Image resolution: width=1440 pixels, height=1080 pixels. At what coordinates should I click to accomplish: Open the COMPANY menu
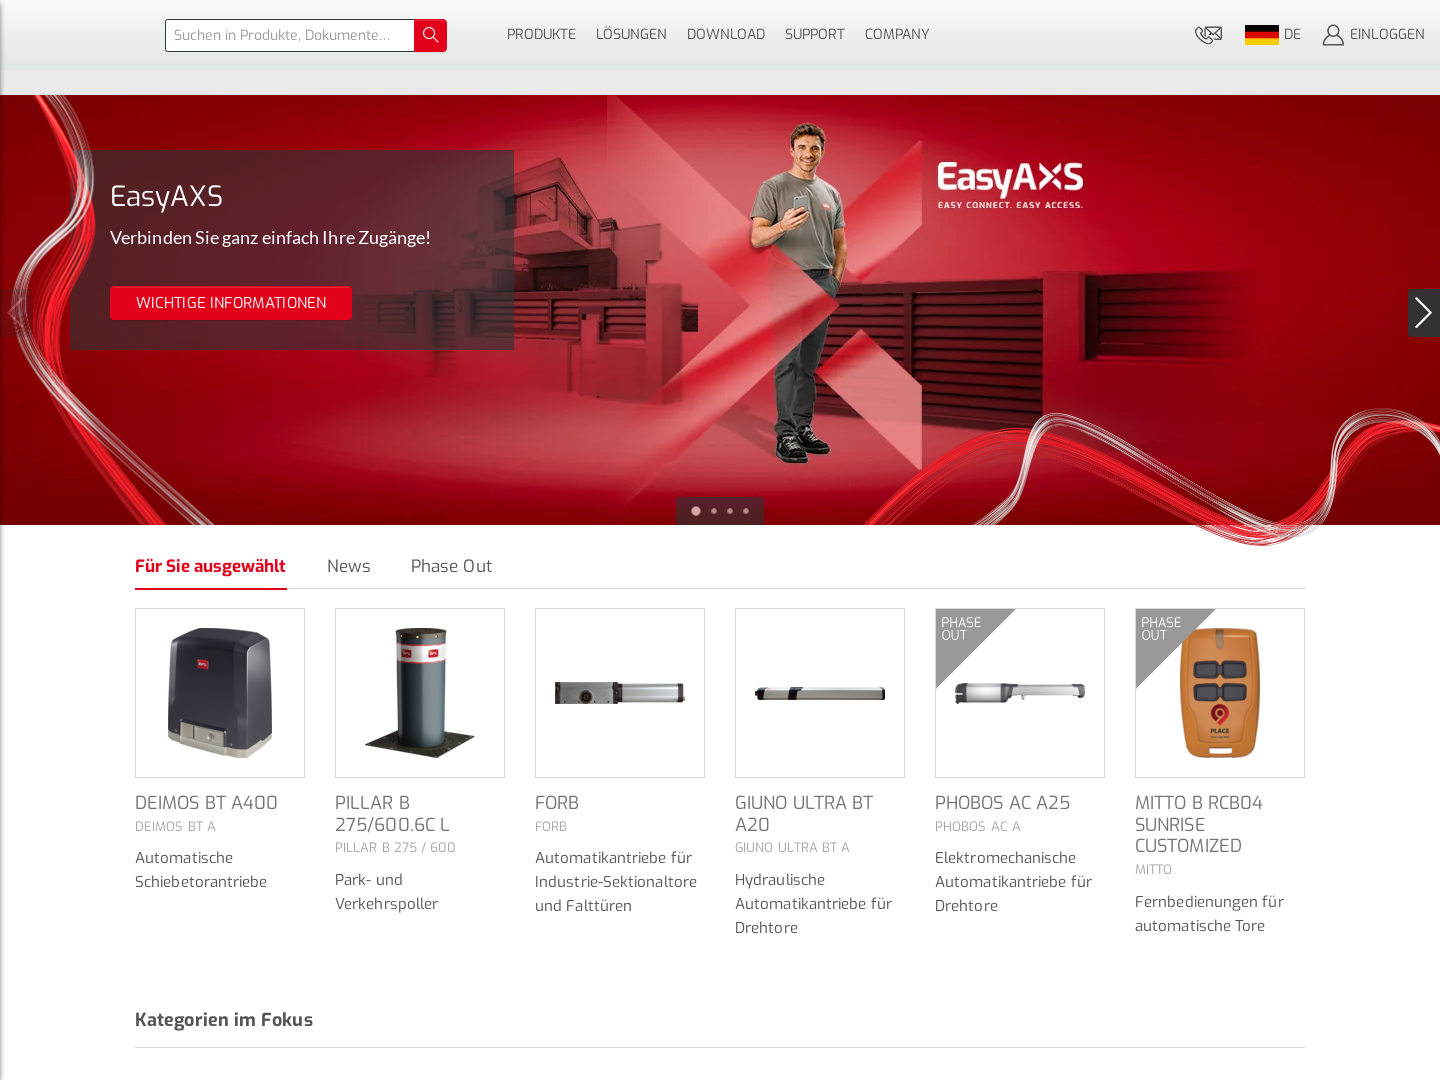coord(897,35)
